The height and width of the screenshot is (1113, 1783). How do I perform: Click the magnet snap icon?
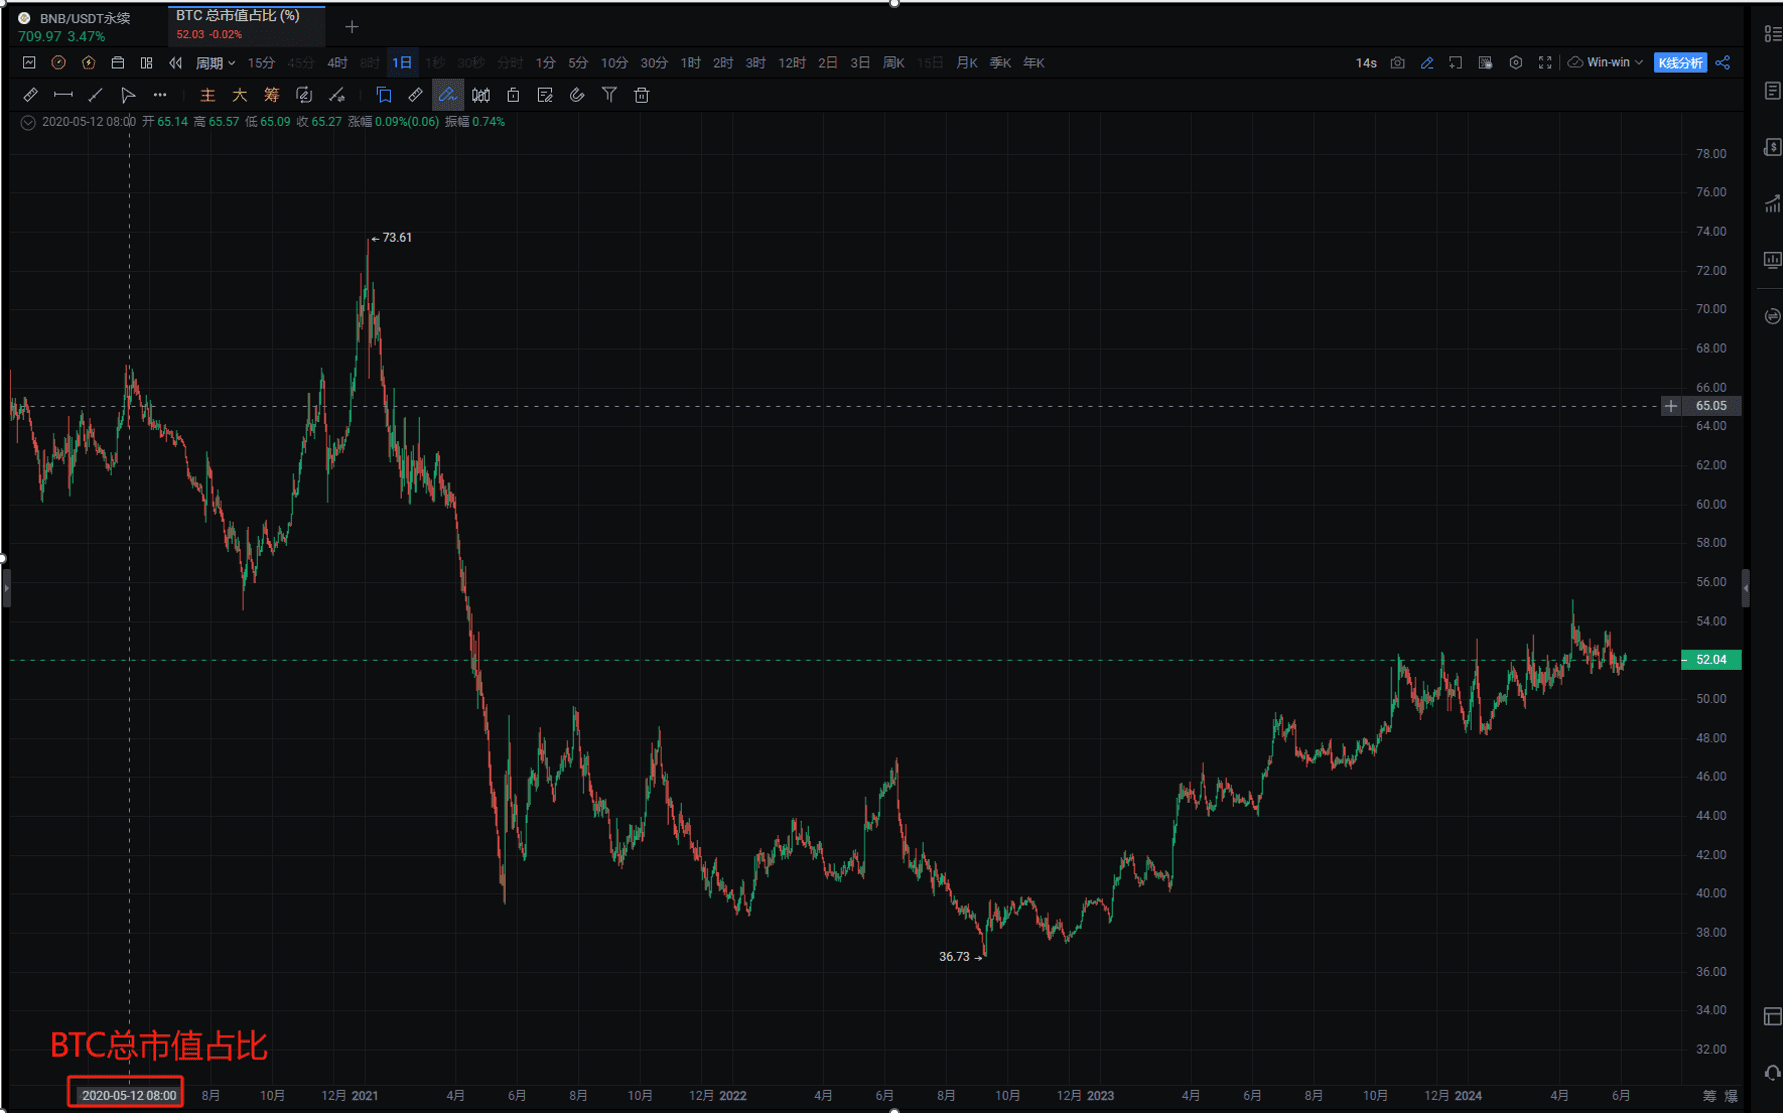(577, 95)
